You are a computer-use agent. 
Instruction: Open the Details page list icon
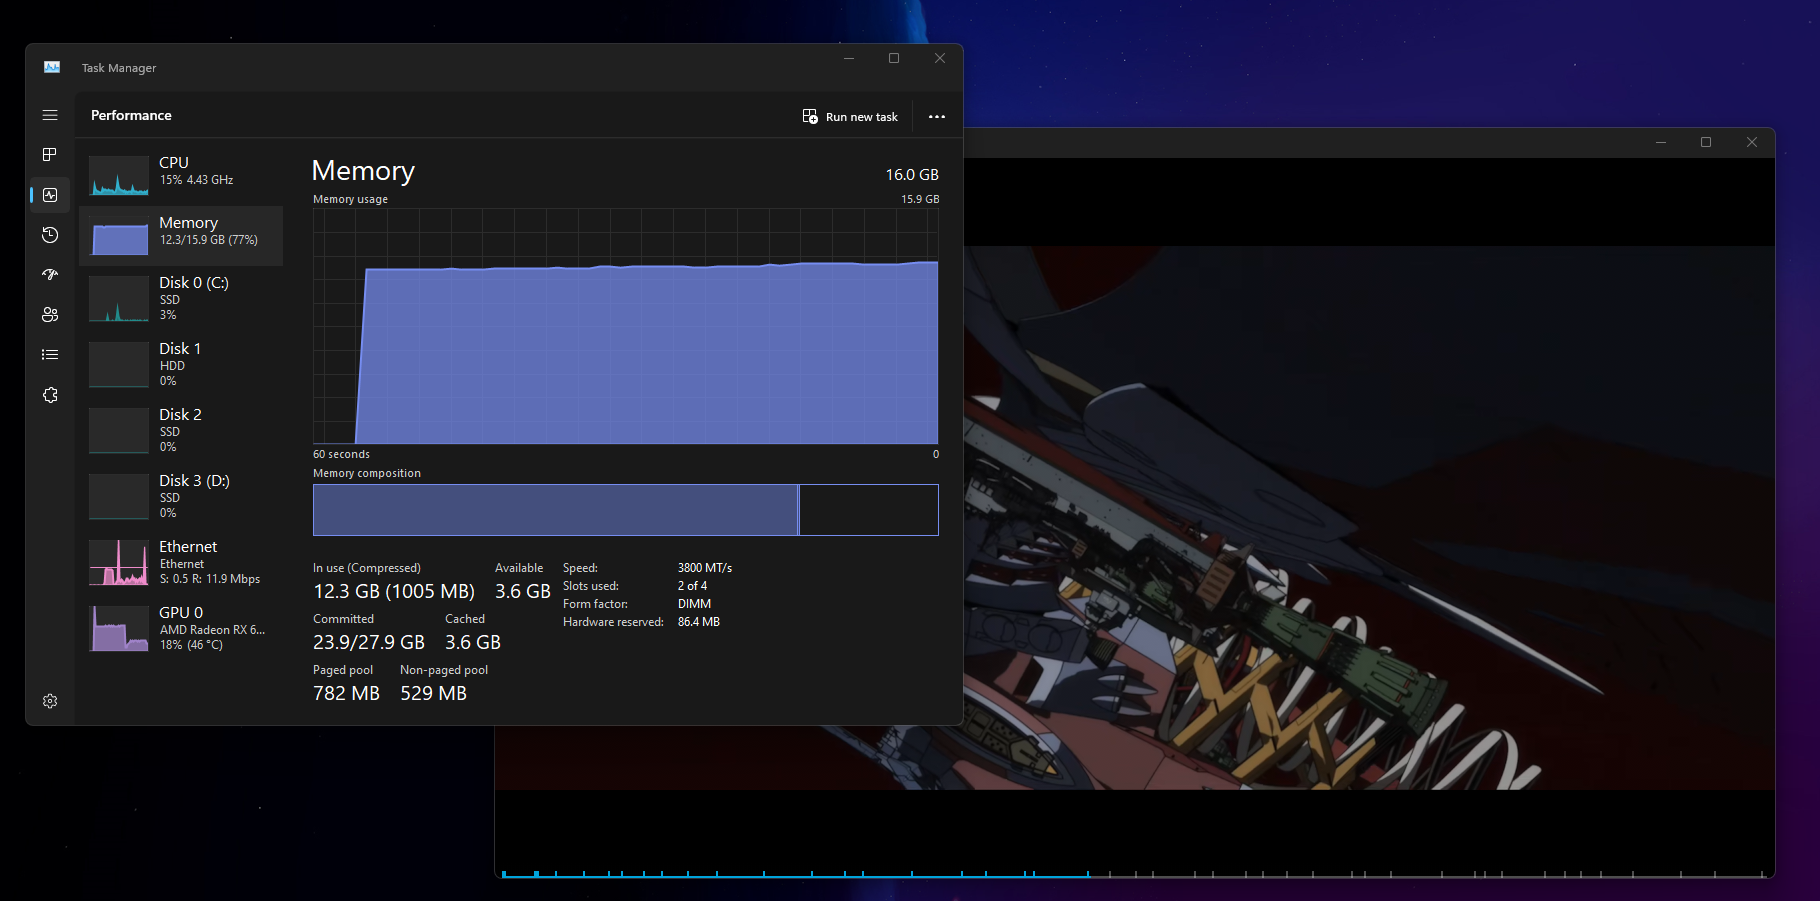(50, 355)
